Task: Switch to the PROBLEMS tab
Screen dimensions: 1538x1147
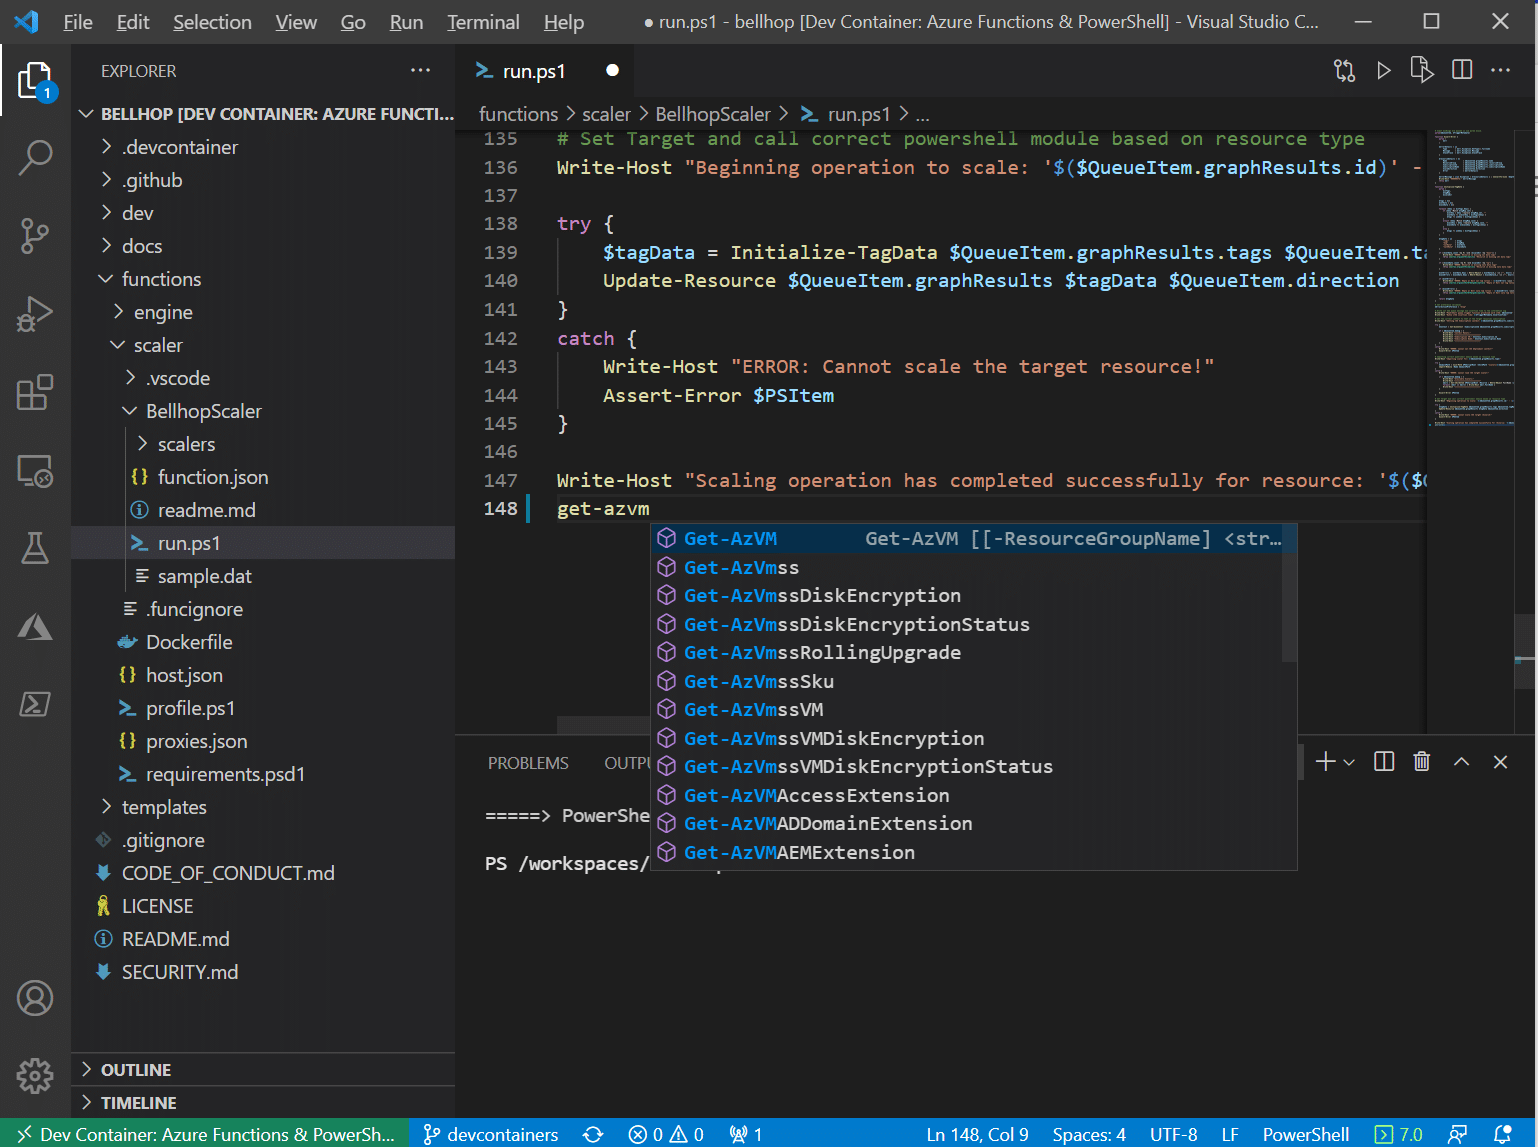Action: [528, 762]
